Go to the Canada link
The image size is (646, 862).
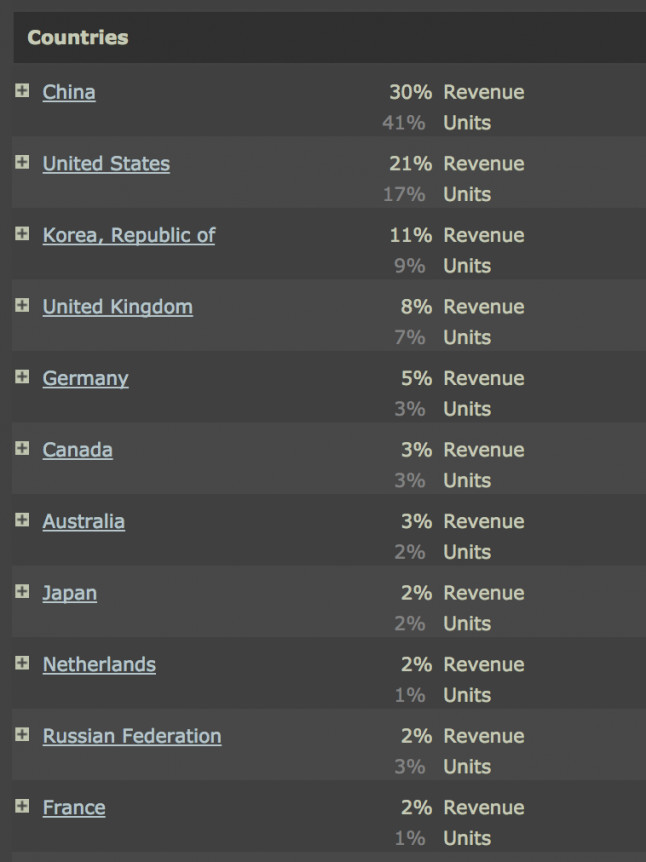pyautogui.click(x=77, y=450)
